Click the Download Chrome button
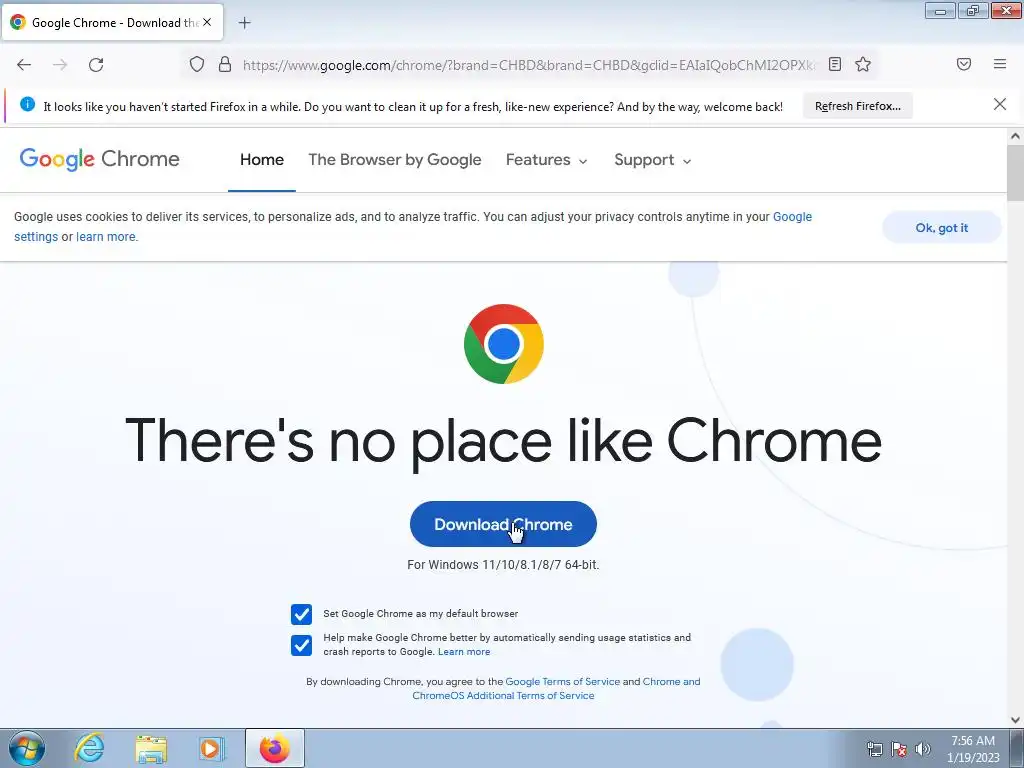The height and width of the screenshot is (768, 1024). pos(503,524)
